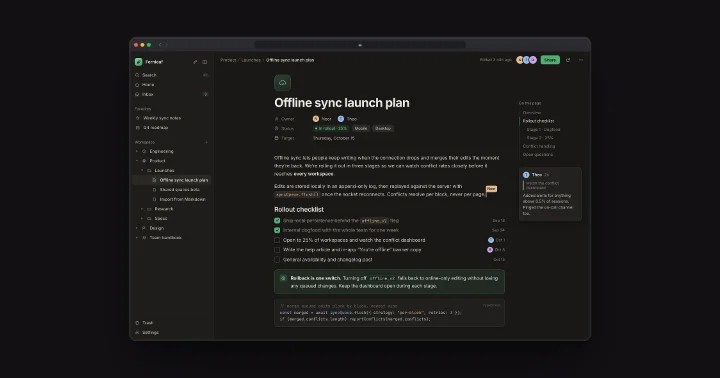Expand the Research folder
The image size is (720, 378).
[142, 209]
